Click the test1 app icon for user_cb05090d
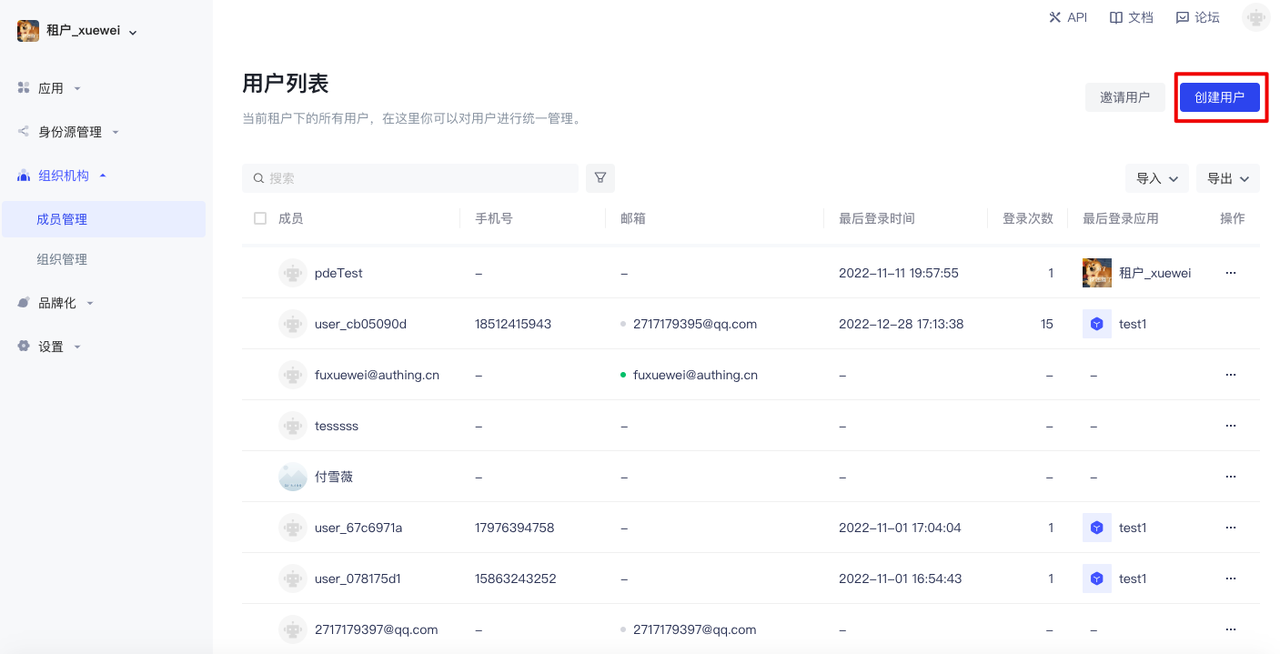The image size is (1280, 654). click(x=1097, y=324)
